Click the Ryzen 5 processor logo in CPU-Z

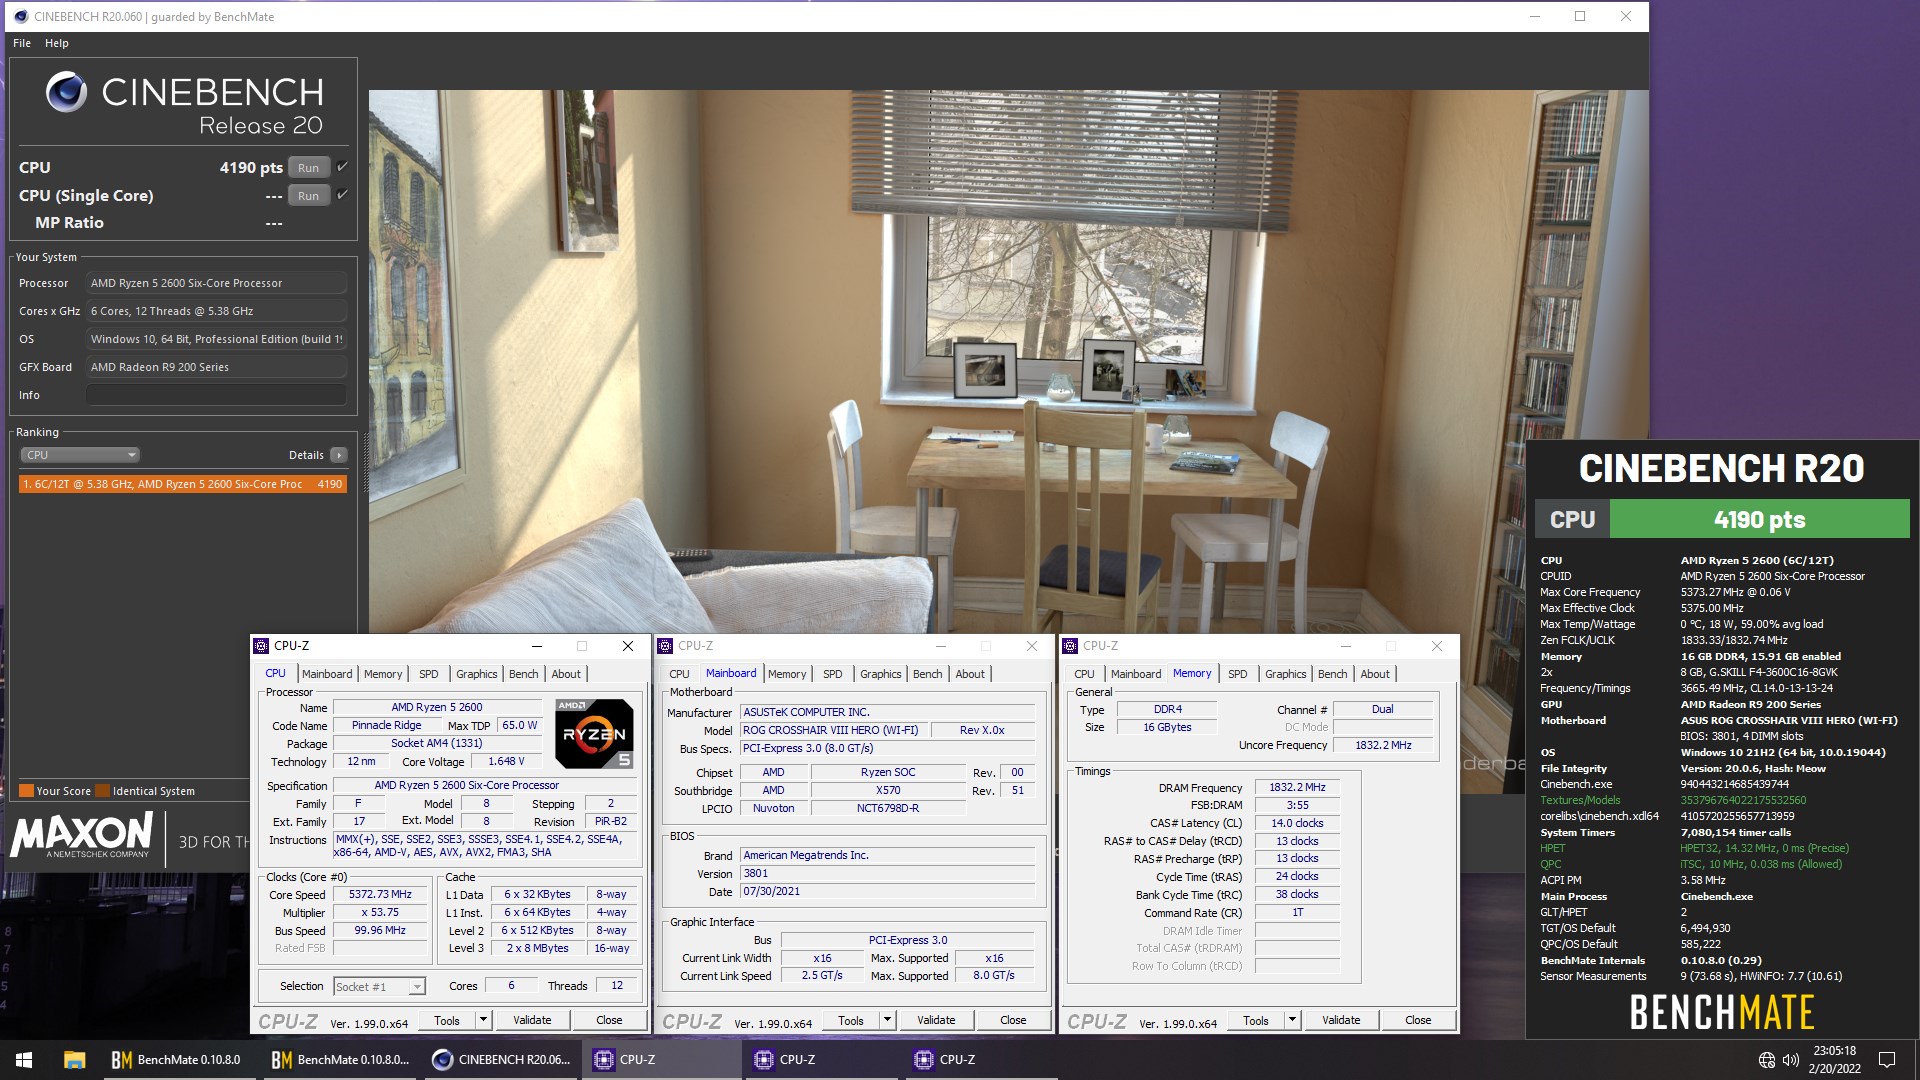(594, 733)
